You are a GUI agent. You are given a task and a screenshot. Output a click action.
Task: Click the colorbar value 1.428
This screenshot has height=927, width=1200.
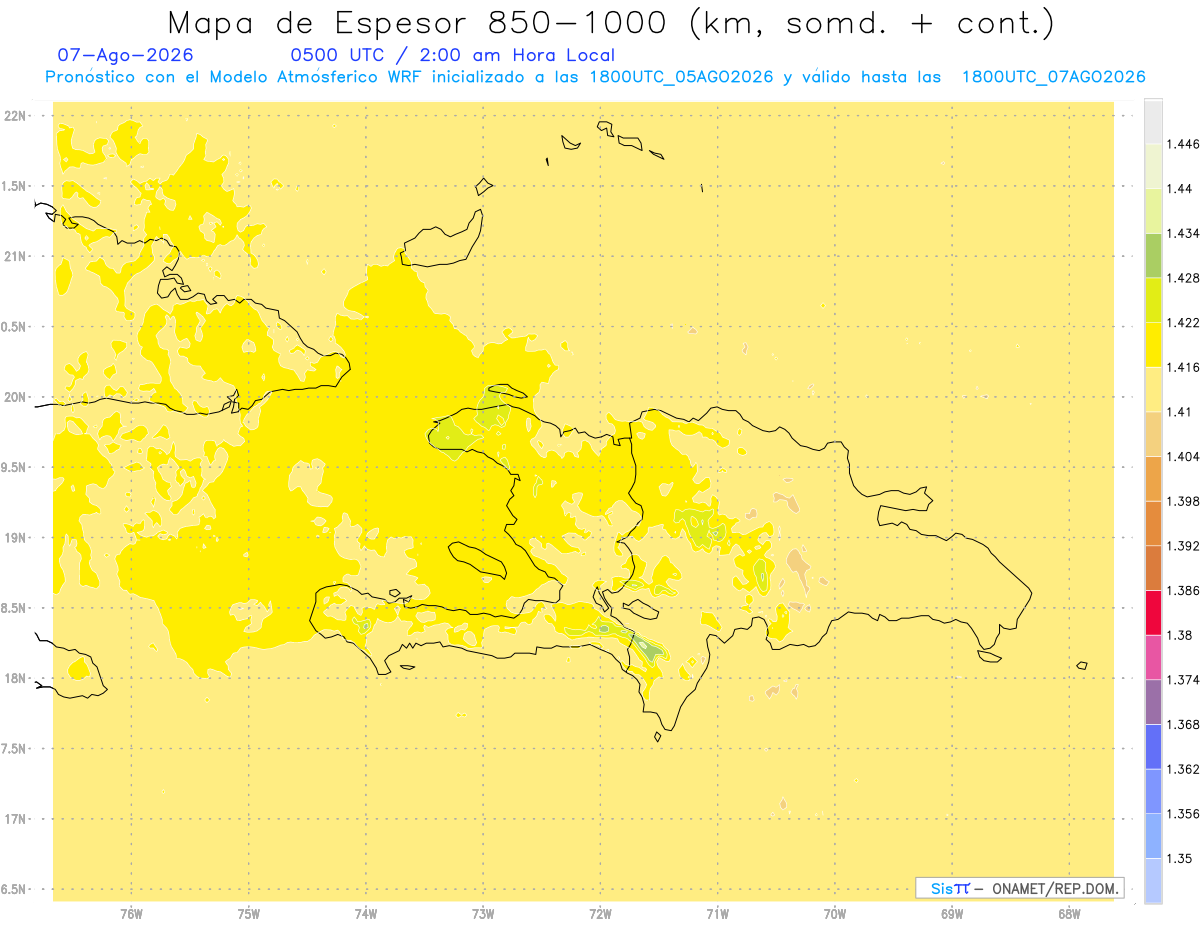pyautogui.click(x=1185, y=278)
